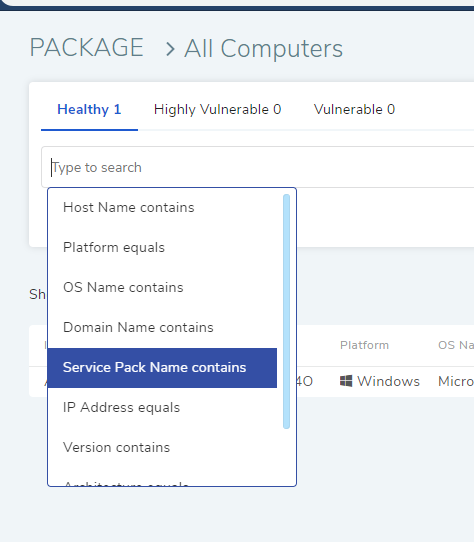Open the Highly Vulnerable 0 tab
This screenshot has height=542, width=474.
[x=217, y=110]
